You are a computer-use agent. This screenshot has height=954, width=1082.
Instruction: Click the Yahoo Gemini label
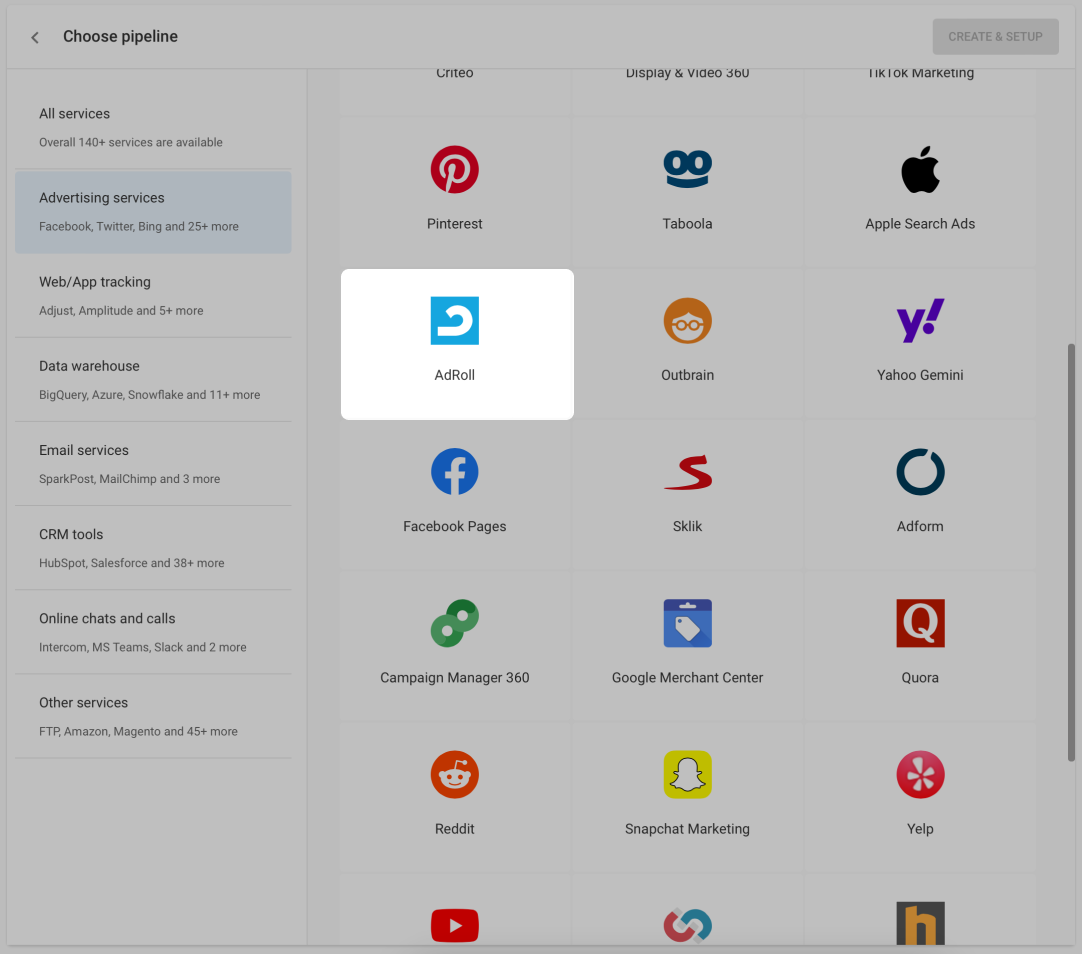(921, 375)
